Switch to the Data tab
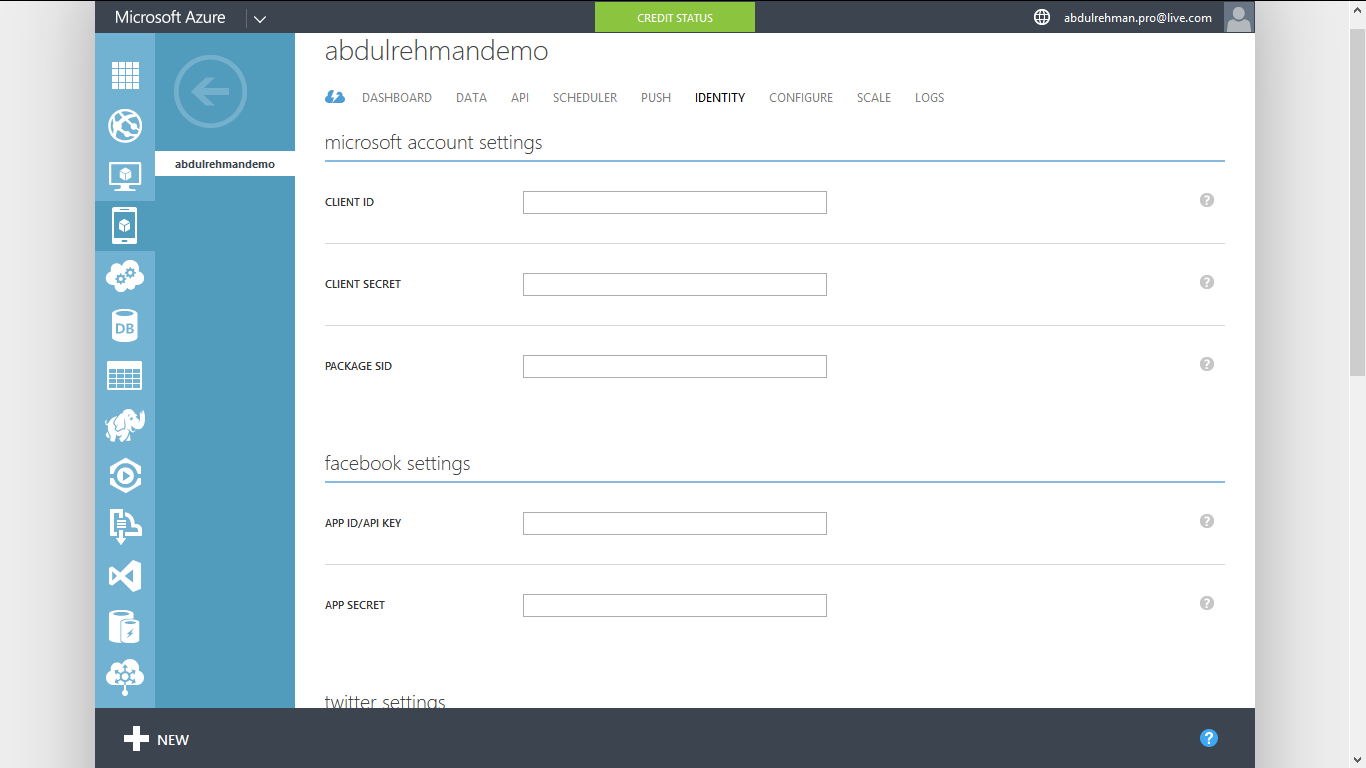 [x=471, y=98]
